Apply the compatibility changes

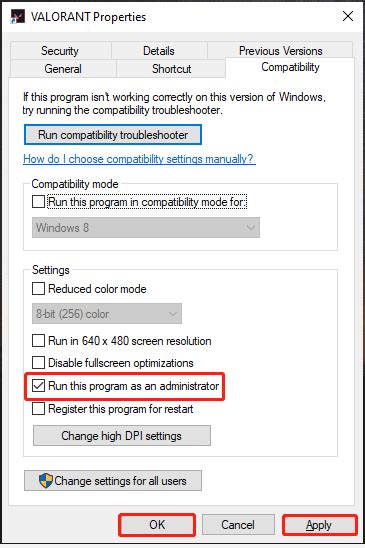pos(319,525)
